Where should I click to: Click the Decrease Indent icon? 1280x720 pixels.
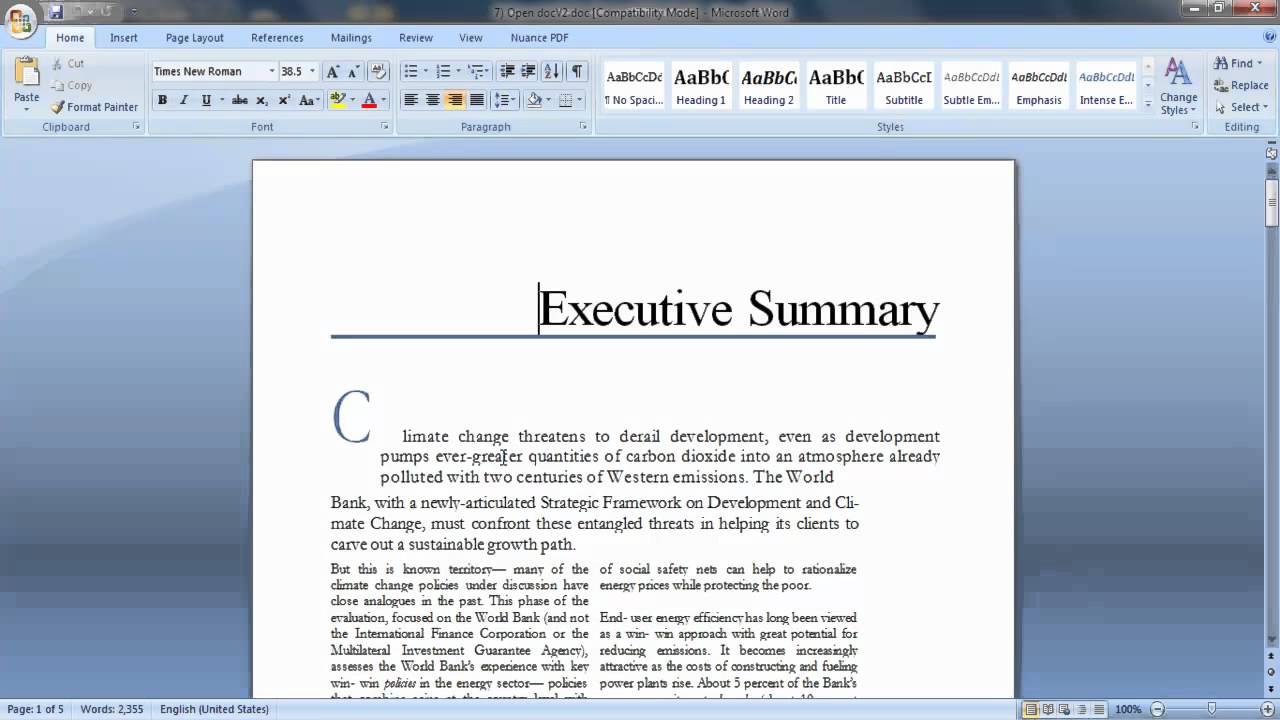(x=507, y=72)
